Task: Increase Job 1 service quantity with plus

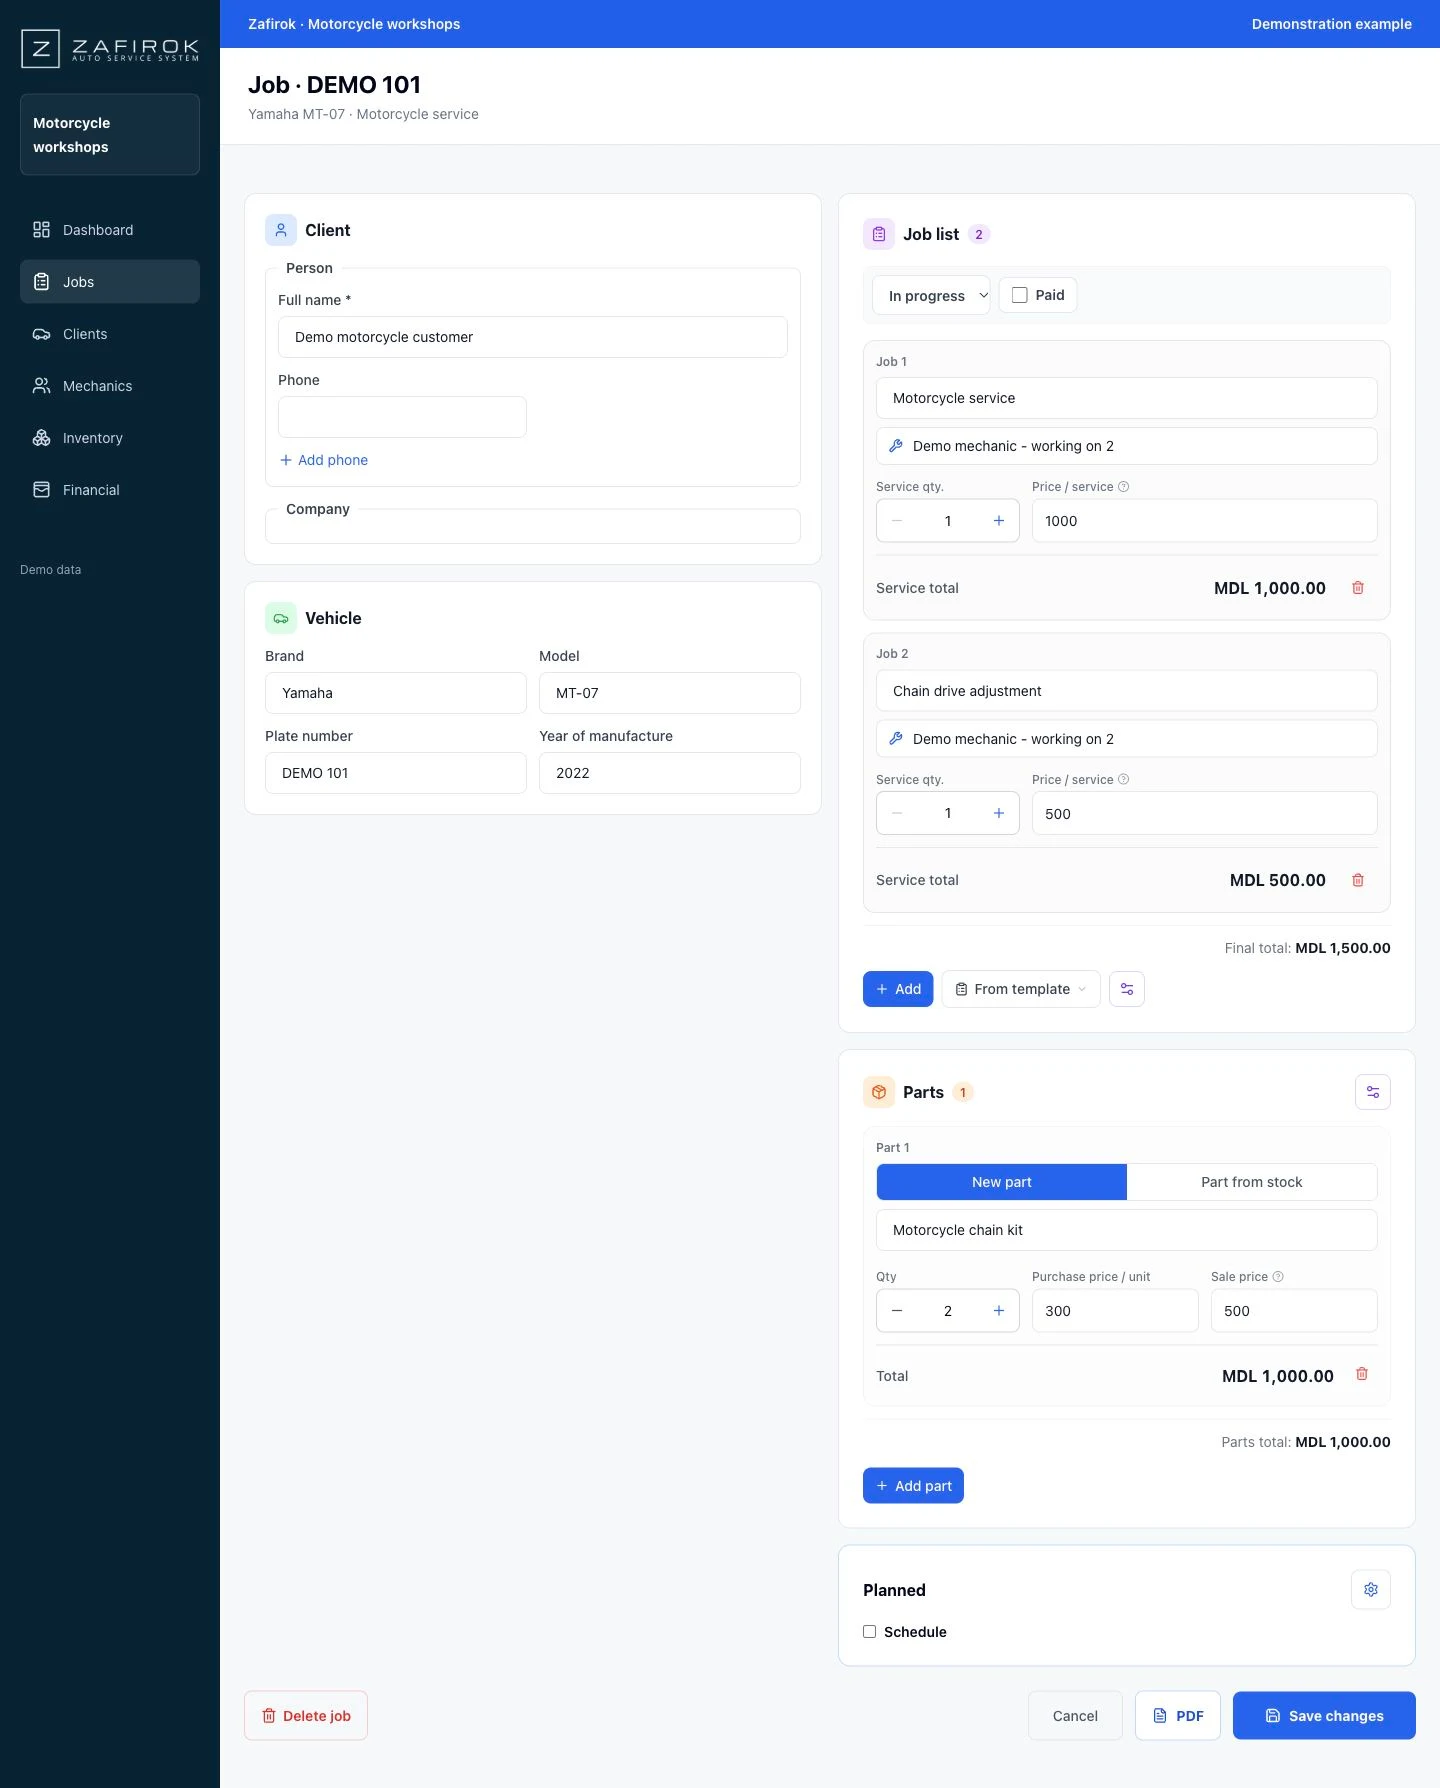Action: tap(999, 521)
